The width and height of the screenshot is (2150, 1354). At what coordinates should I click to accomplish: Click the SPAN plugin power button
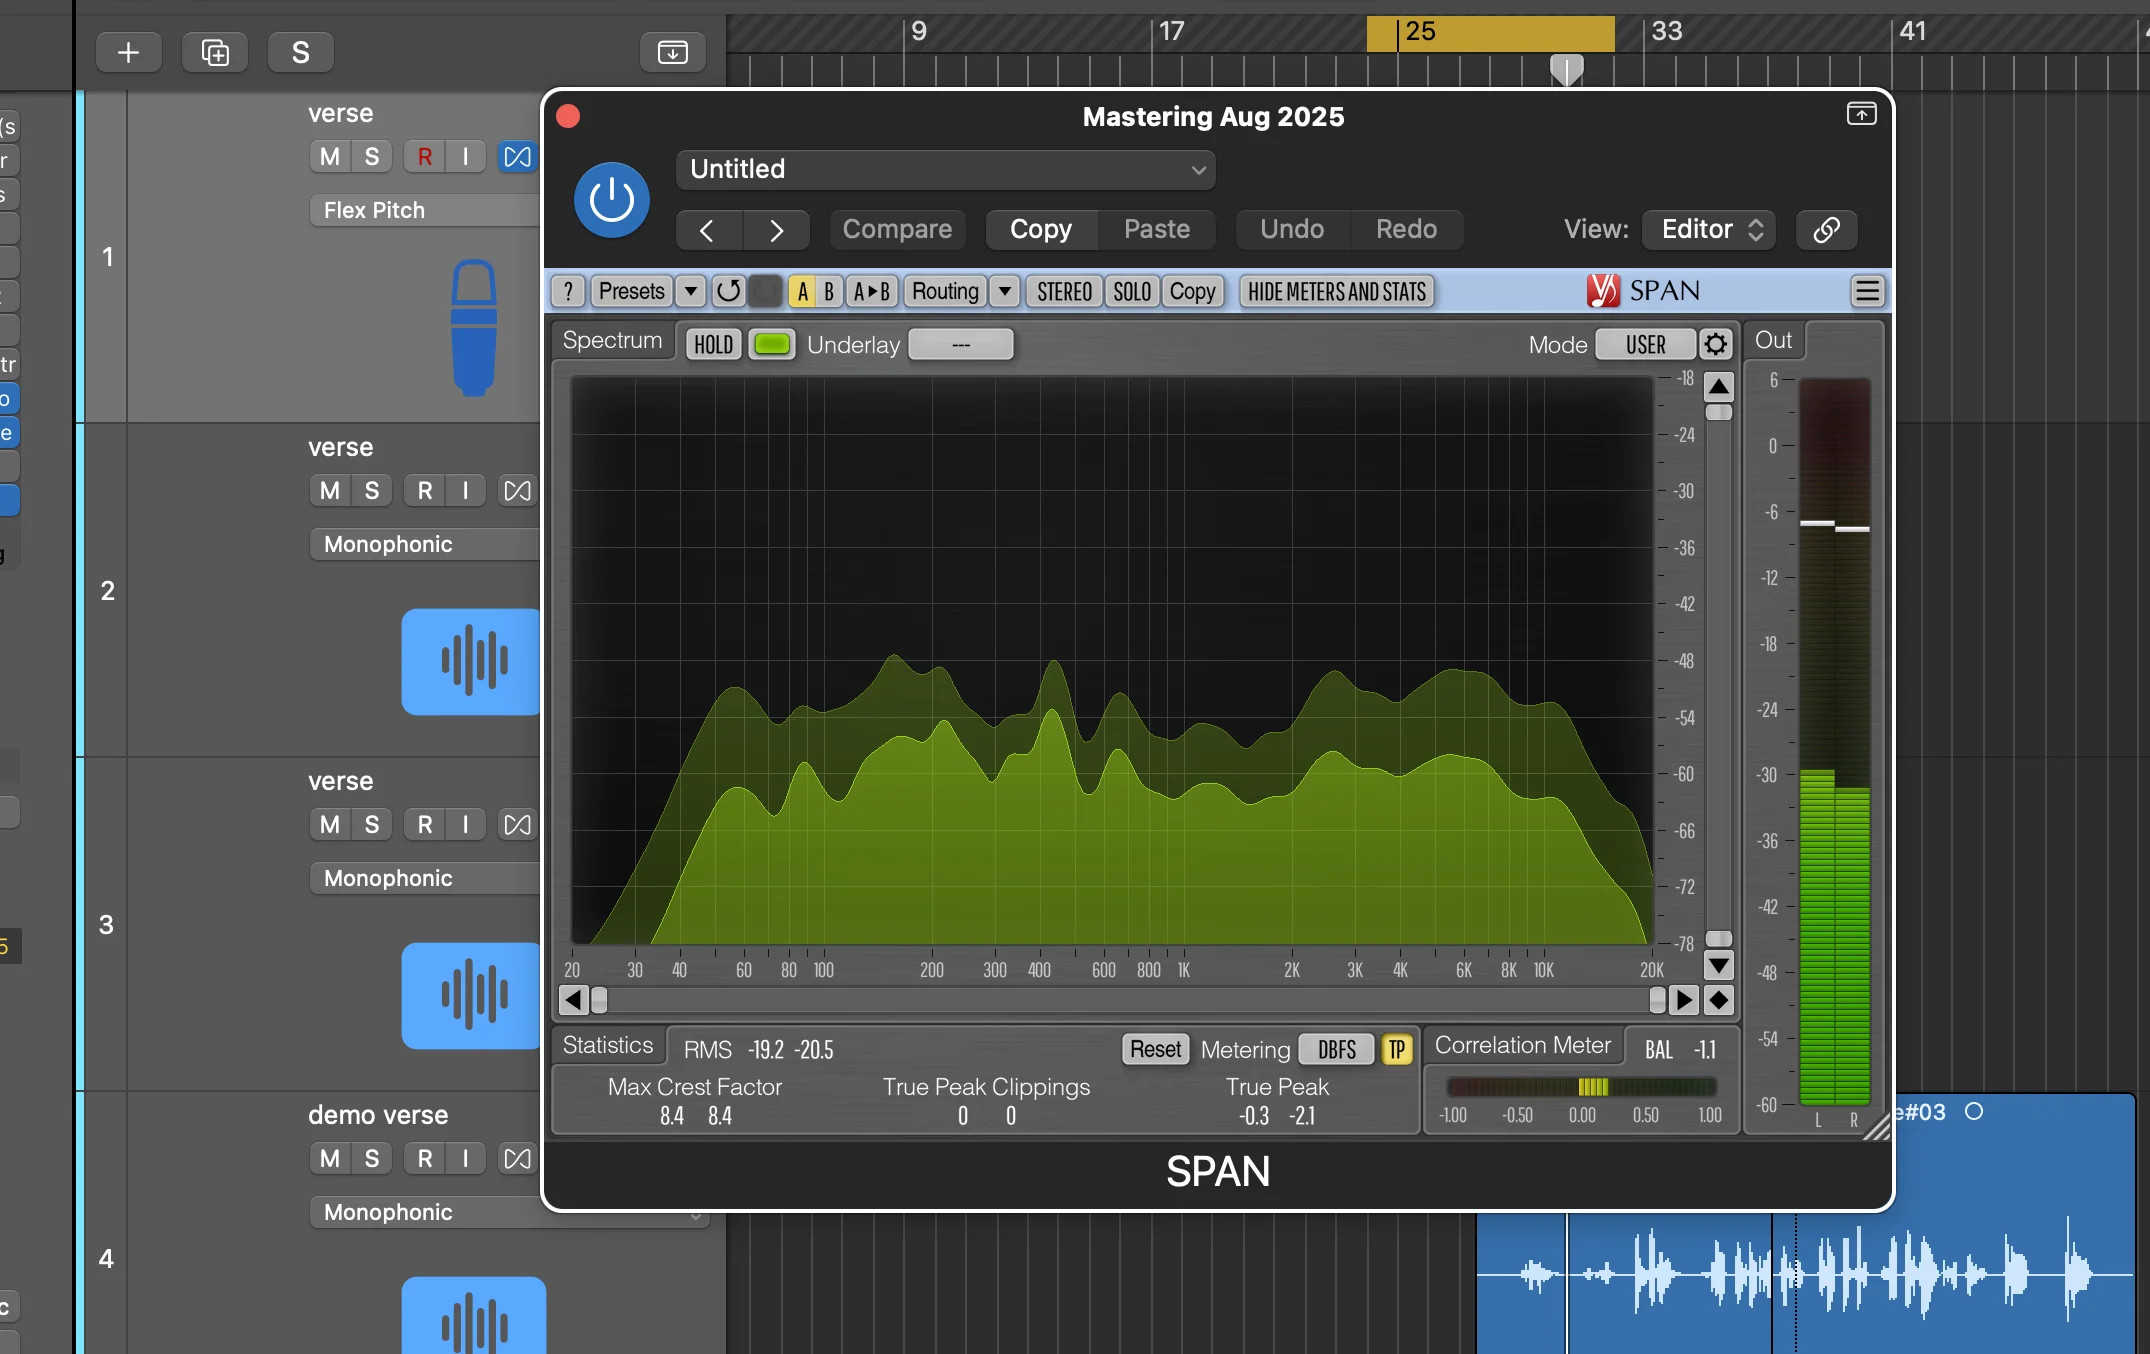[611, 199]
